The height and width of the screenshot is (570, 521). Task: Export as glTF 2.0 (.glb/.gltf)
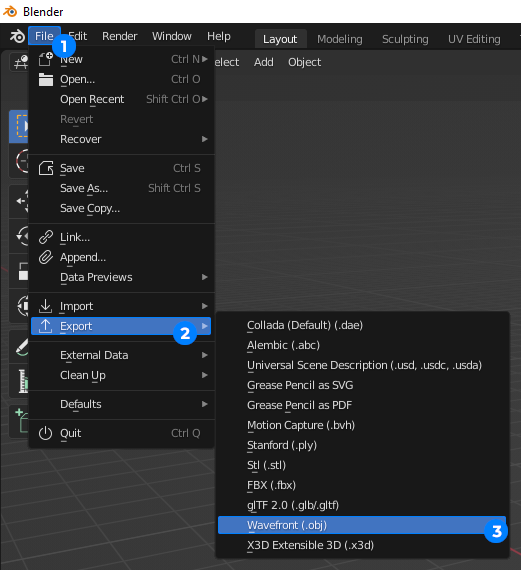click(362, 505)
